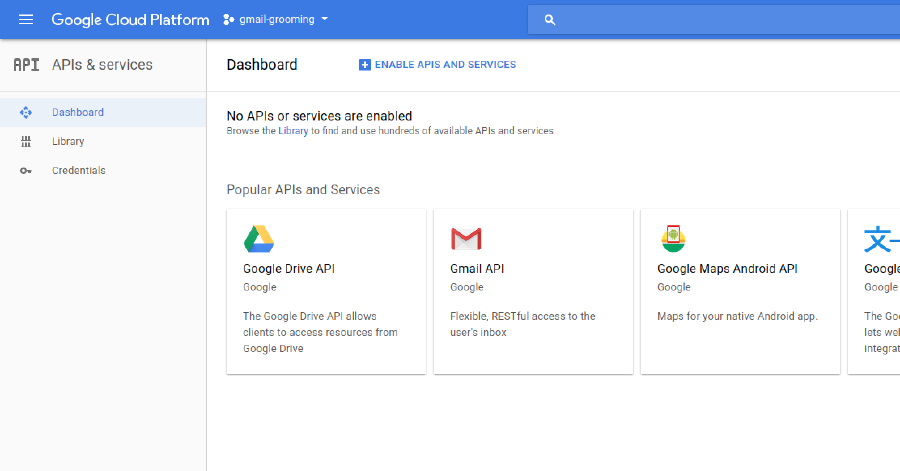Image resolution: width=900 pixels, height=471 pixels.
Task: Click the Google Maps Android icon
Action: pos(673,239)
